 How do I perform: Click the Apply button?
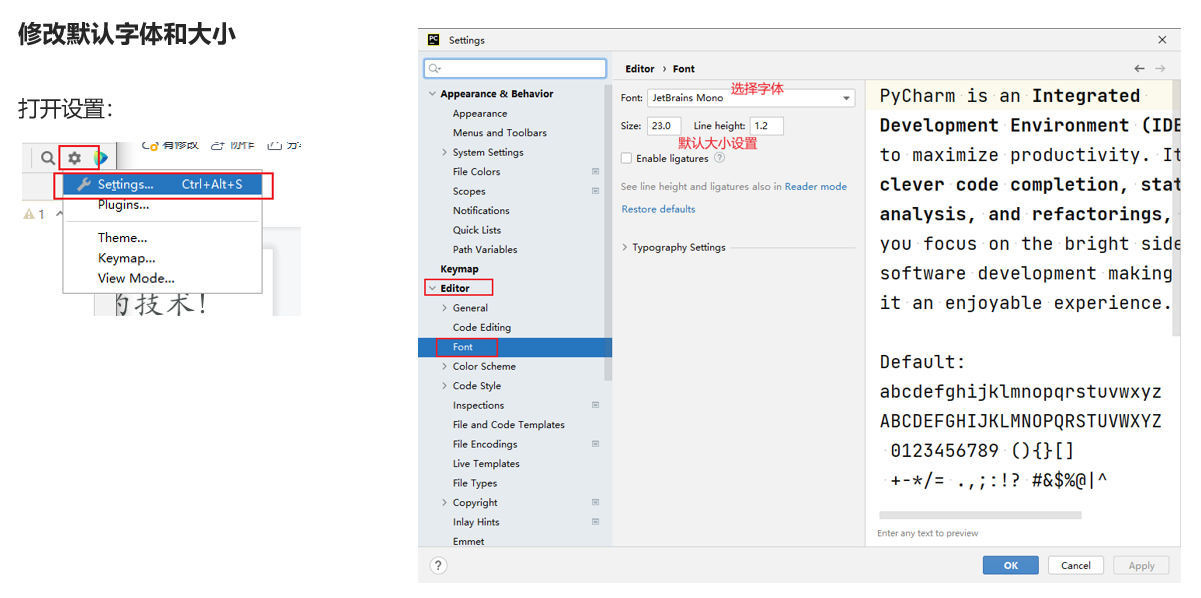(1141, 565)
